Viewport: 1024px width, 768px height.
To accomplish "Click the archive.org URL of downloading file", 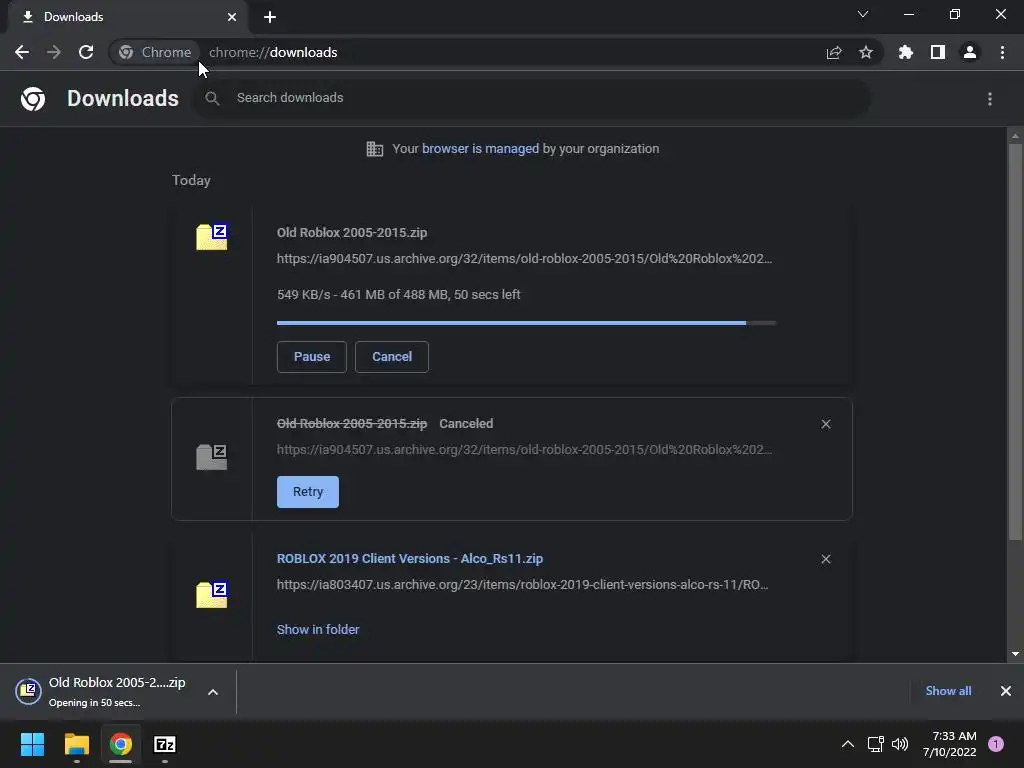I will (x=524, y=259).
